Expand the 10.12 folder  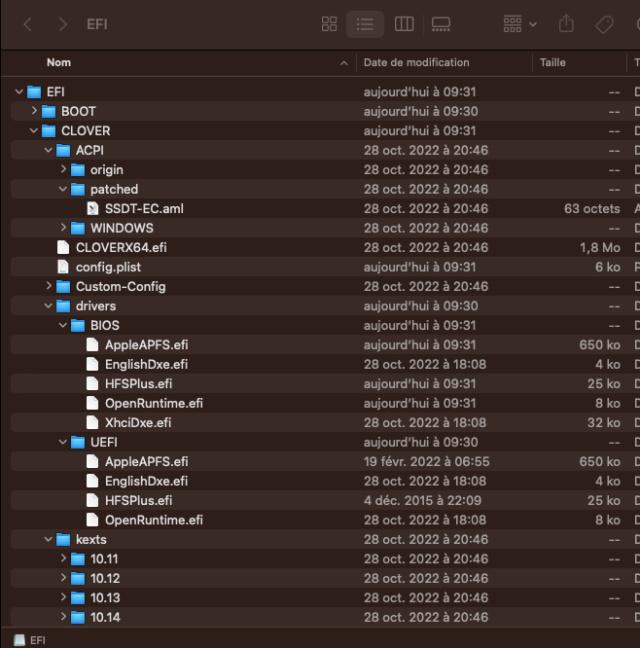point(63,578)
